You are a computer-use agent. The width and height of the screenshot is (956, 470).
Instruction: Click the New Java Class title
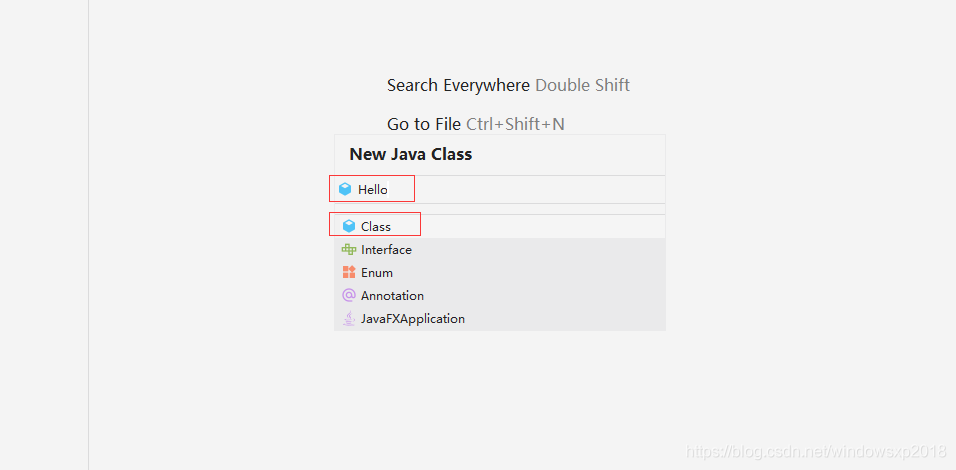[x=410, y=154]
